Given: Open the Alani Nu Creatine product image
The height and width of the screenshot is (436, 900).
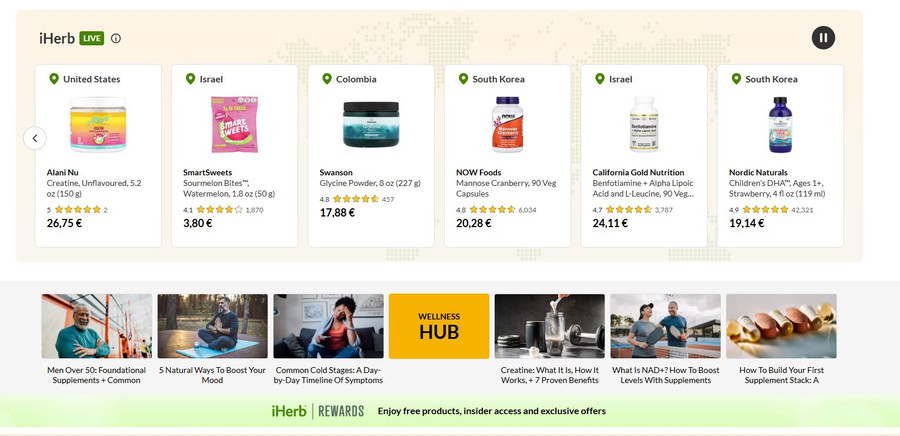Looking at the screenshot, I should pyautogui.click(x=98, y=124).
